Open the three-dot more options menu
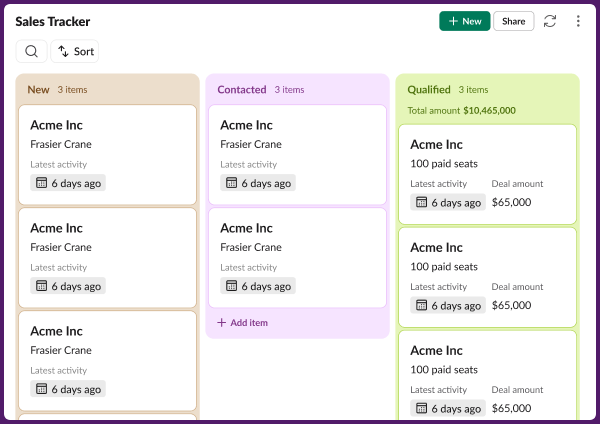Viewport: 600px width, 424px height. [x=578, y=21]
